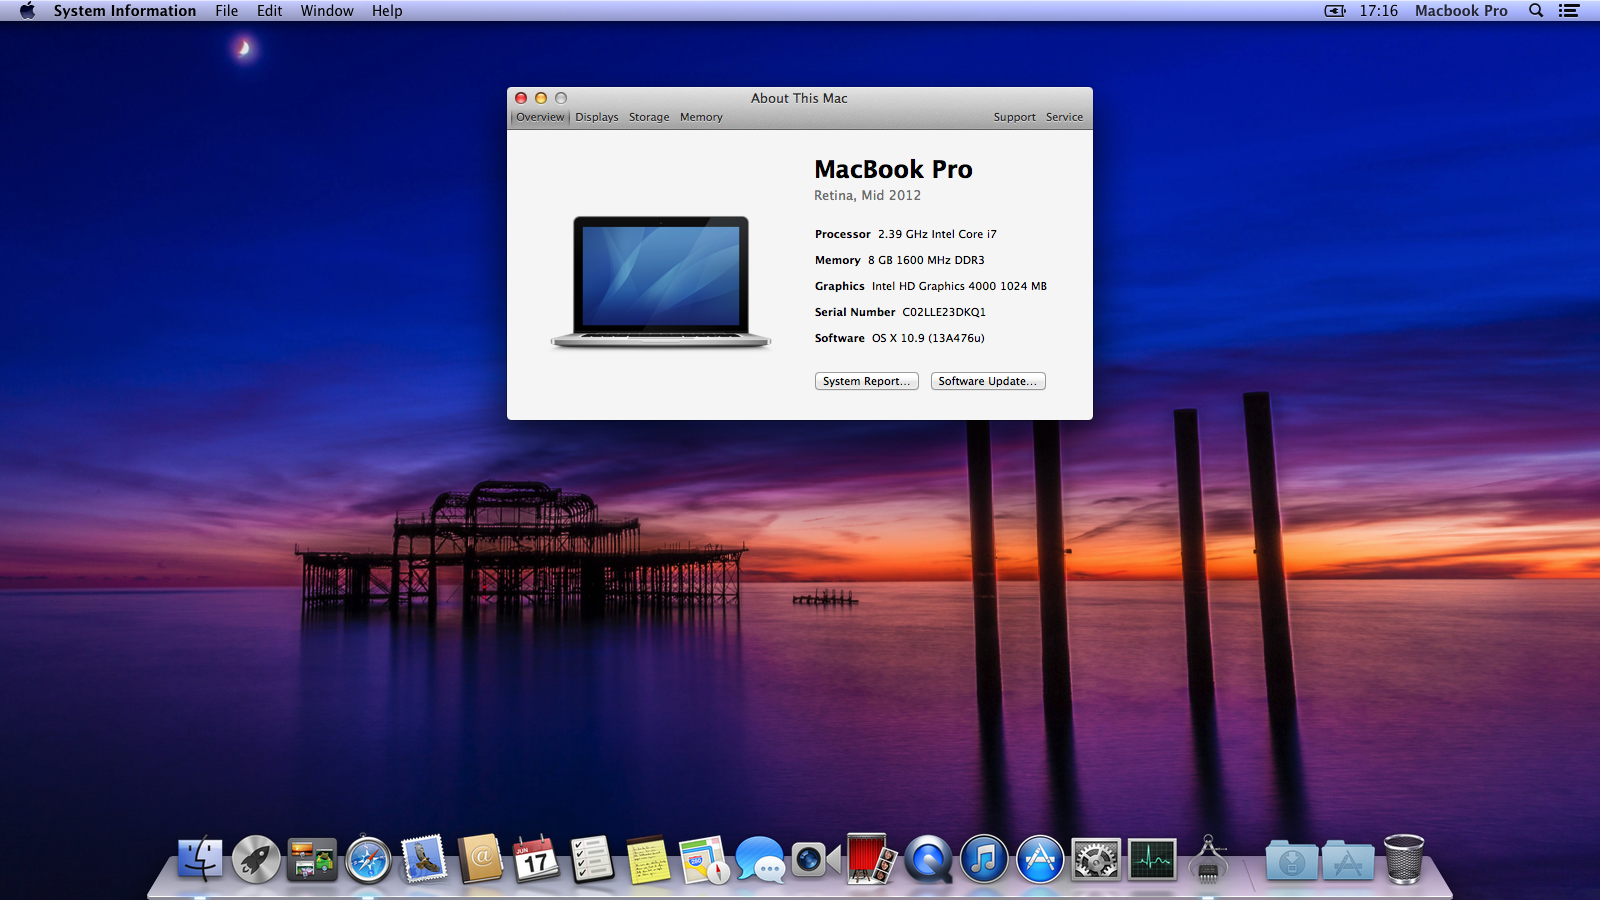Open Spotlight search magnifier
1600x900 pixels.
coord(1536,11)
